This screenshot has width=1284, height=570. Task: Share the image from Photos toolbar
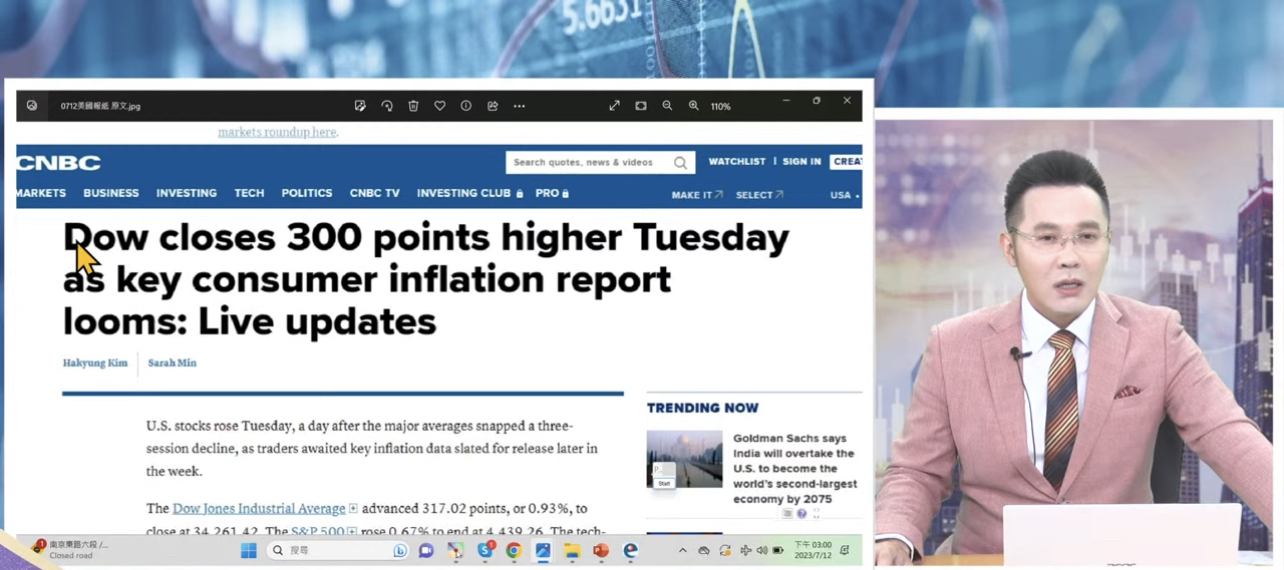(493, 106)
